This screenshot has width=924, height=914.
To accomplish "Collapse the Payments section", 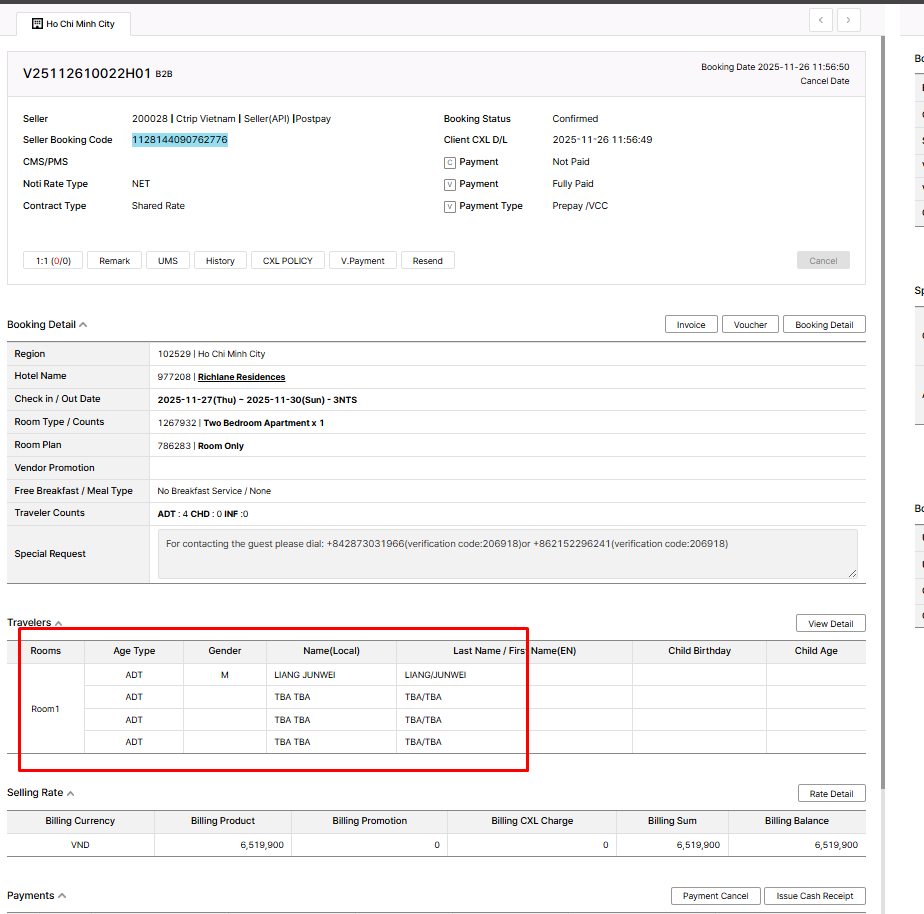I will coord(62,896).
